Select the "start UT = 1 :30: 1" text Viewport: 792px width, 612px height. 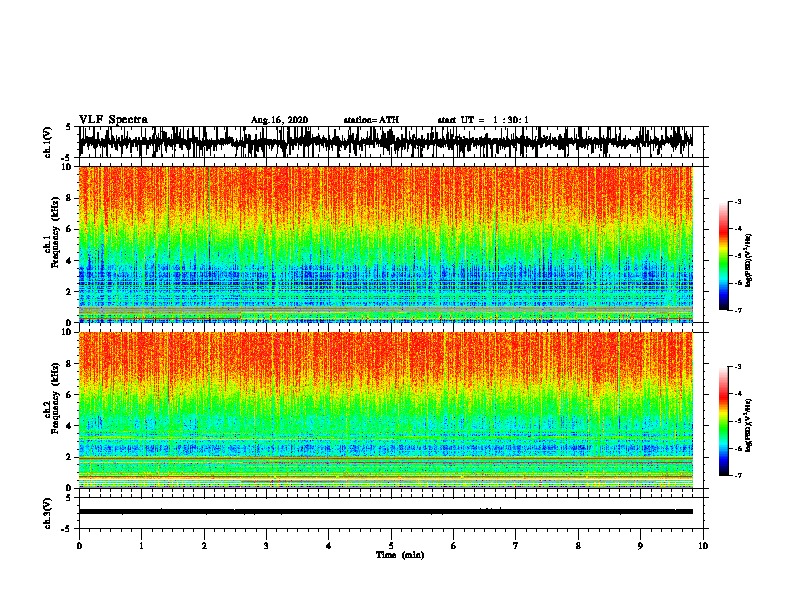click(483, 120)
